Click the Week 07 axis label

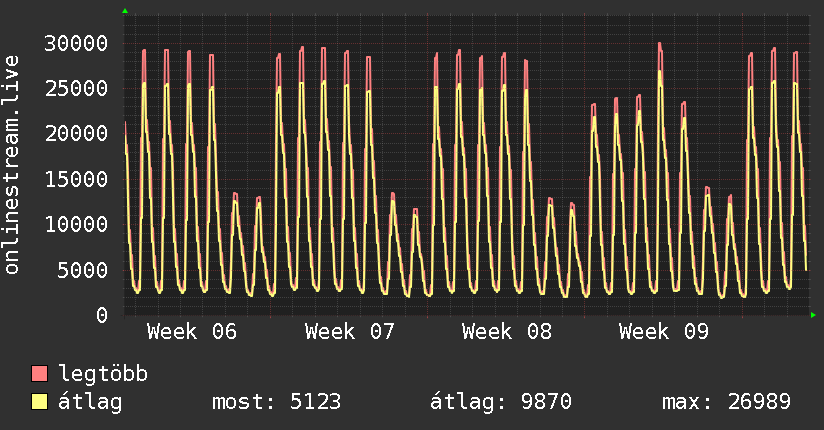350,331
